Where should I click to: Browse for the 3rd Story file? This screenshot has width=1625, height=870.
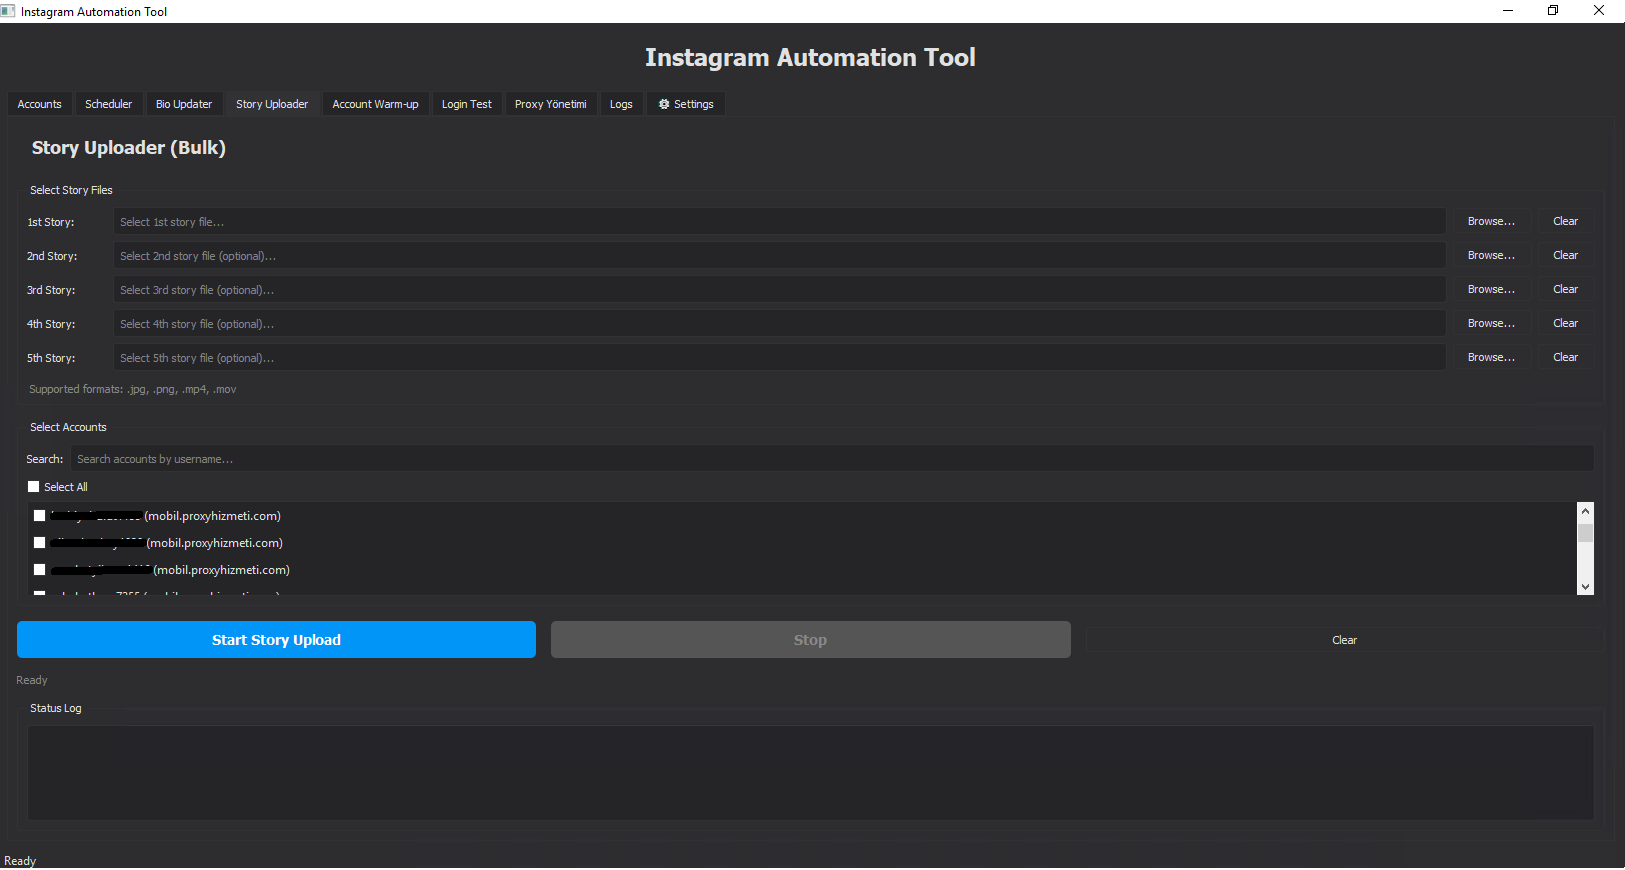[x=1491, y=289]
